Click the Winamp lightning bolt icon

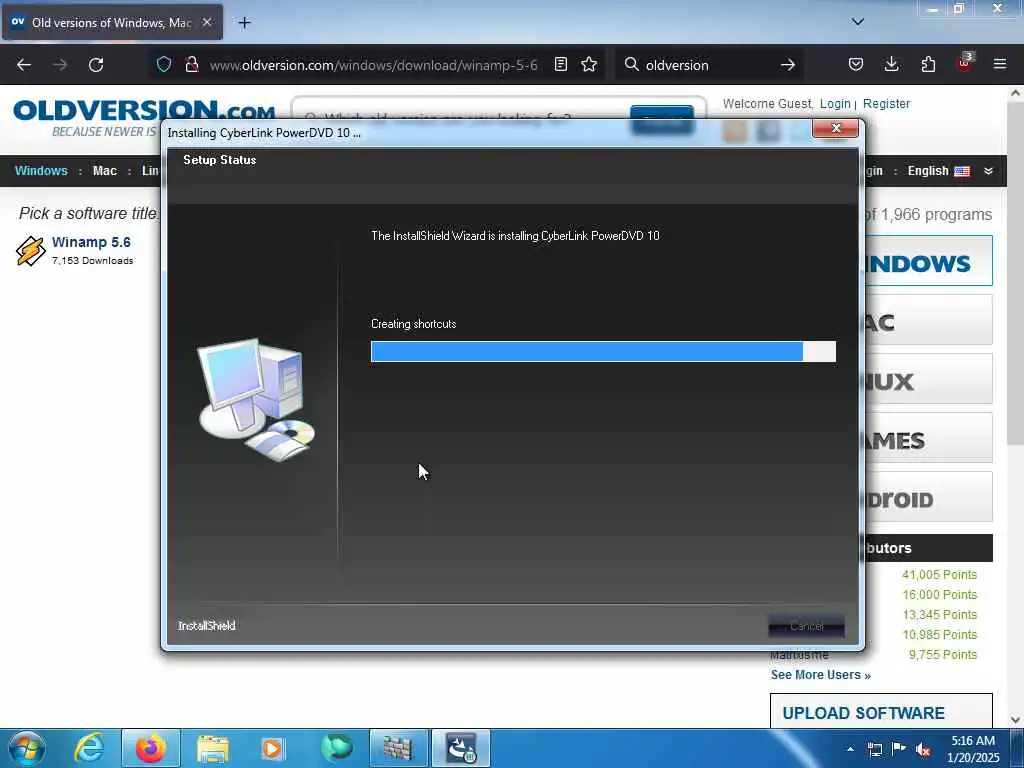click(30, 251)
